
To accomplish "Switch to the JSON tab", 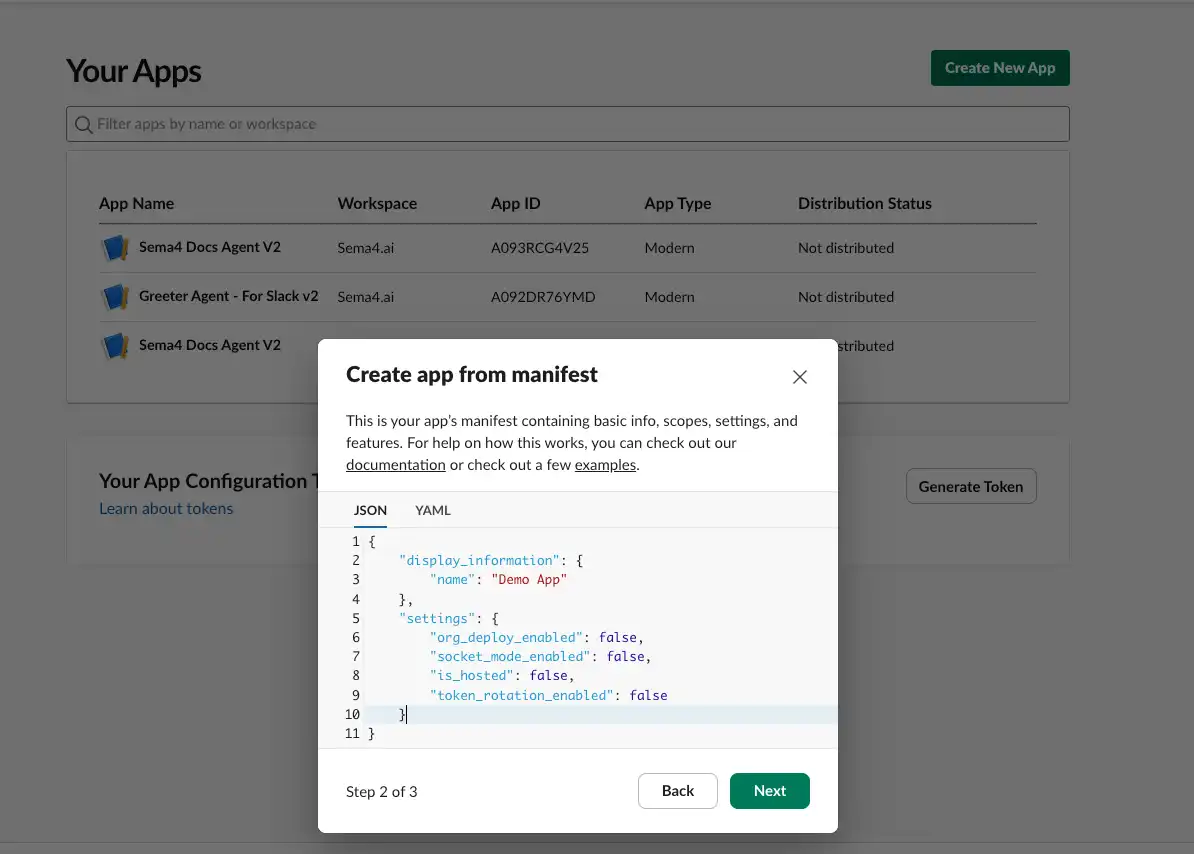I will (x=370, y=510).
